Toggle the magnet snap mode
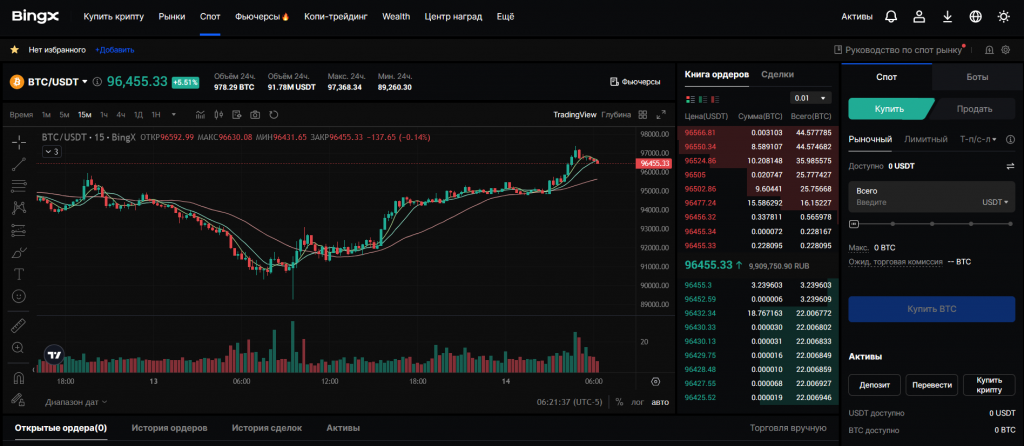Screen dimensions: 1024x446 point(19,377)
